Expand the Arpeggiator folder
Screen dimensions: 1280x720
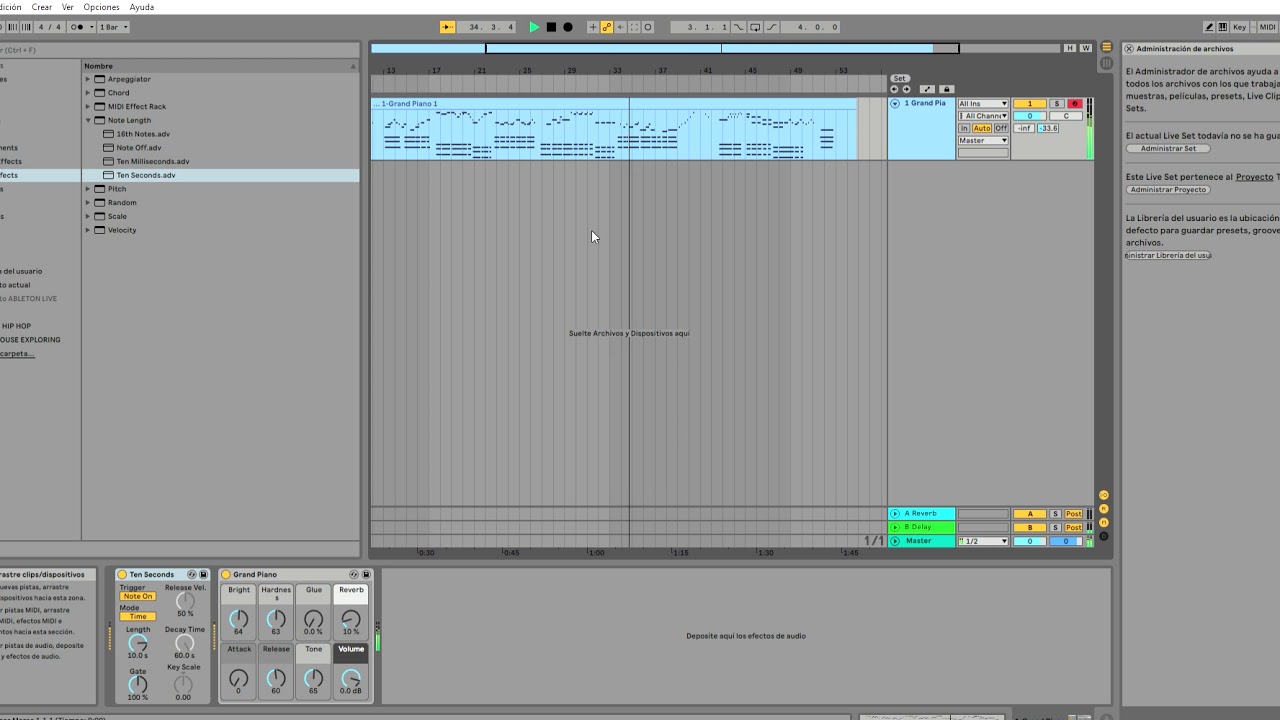click(88, 79)
